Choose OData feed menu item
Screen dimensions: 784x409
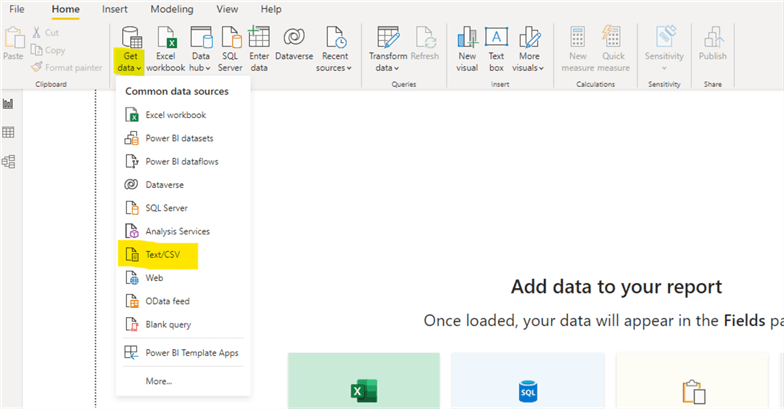[183, 302]
